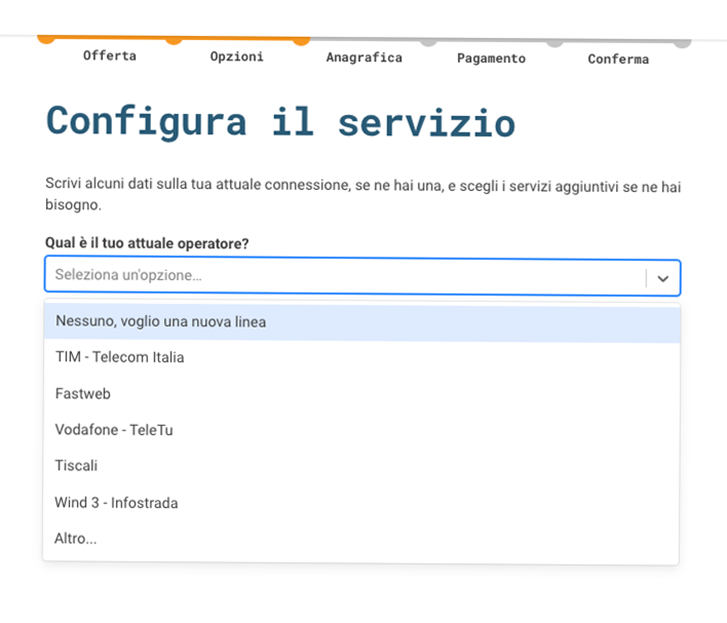Go to the Offerta step
The width and height of the screenshot is (727, 623).
110,56
